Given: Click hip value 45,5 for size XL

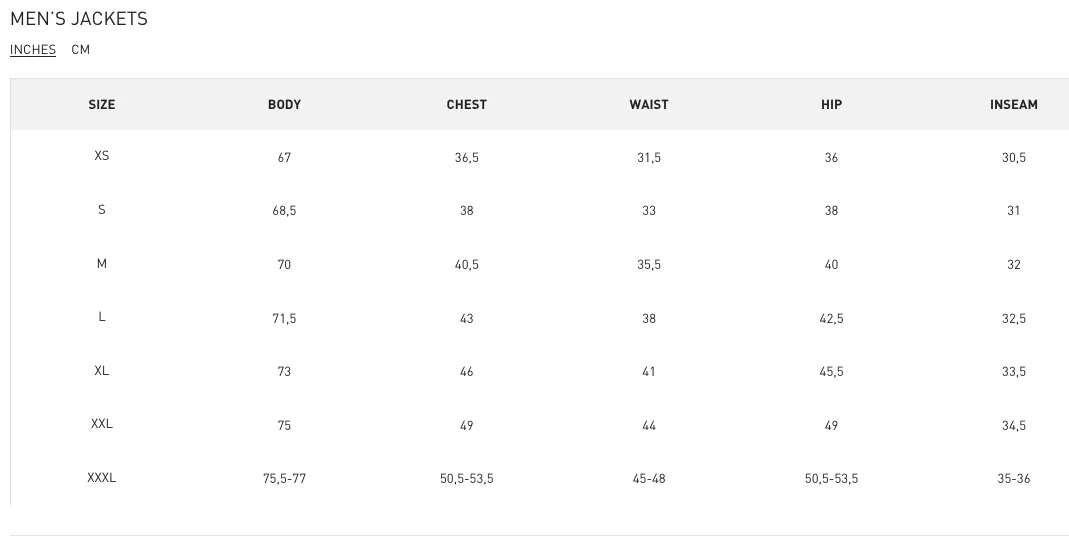Looking at the screenshot, I should [831, 372].
